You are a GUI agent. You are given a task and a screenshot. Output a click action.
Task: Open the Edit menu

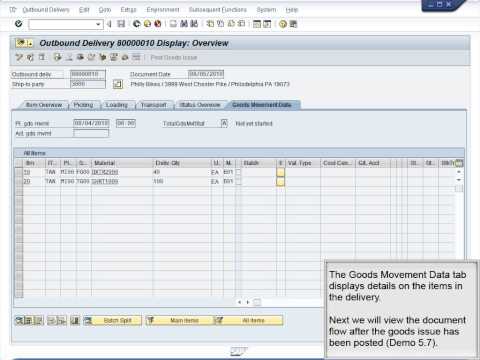click(x=84, y=10)
